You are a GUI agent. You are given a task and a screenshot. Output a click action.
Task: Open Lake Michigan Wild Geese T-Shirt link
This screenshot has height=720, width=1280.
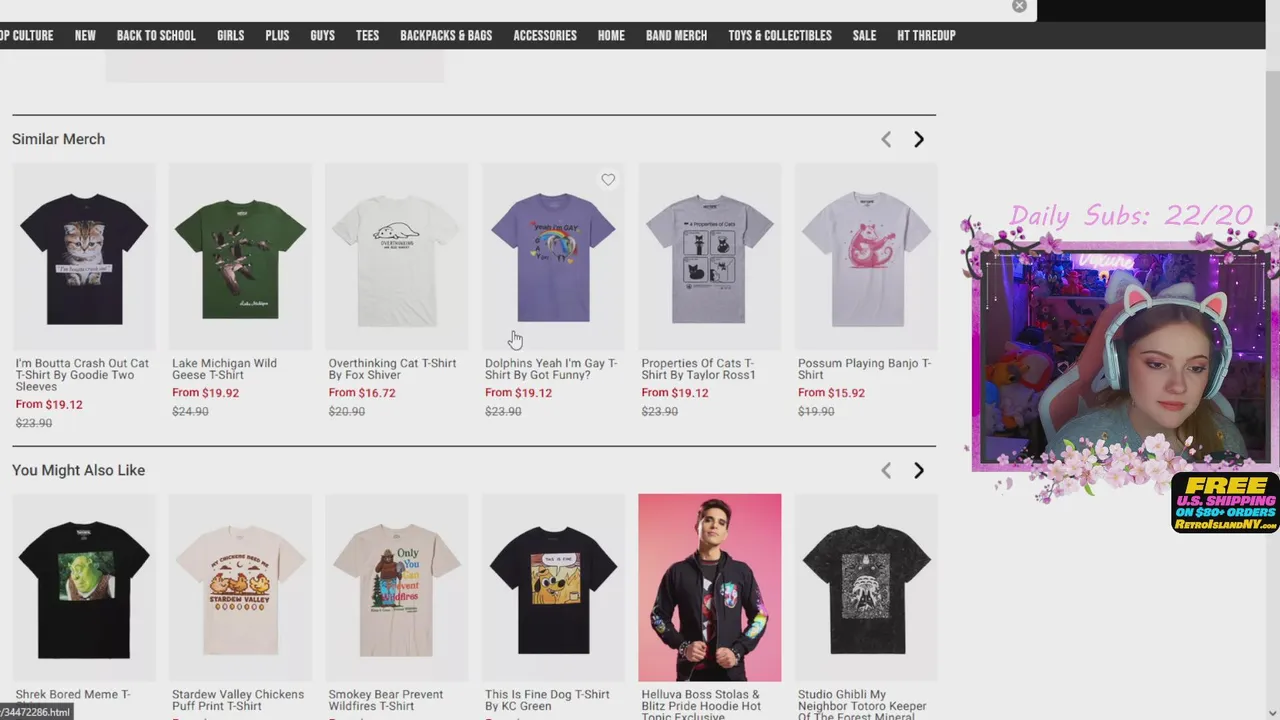click(224, 369)
